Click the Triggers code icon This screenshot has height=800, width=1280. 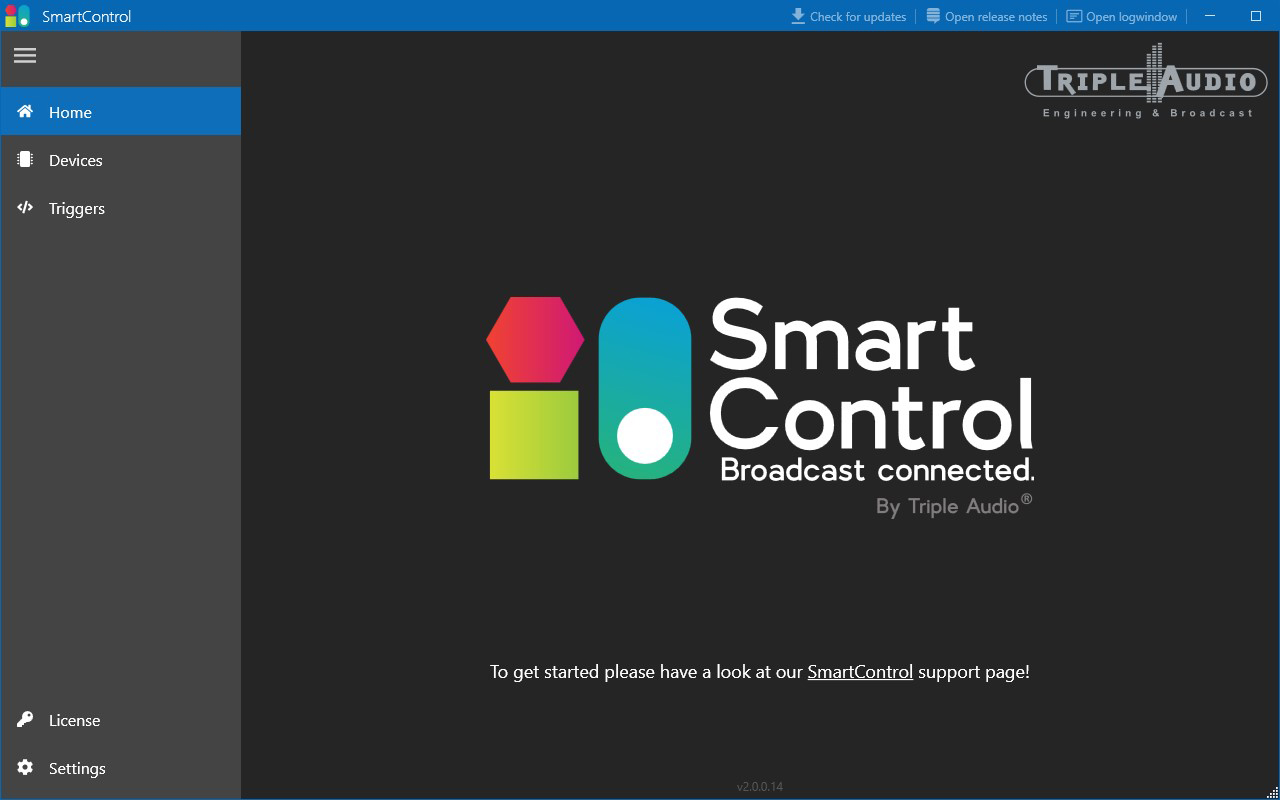pyautogui.click(x=25, y=208)
